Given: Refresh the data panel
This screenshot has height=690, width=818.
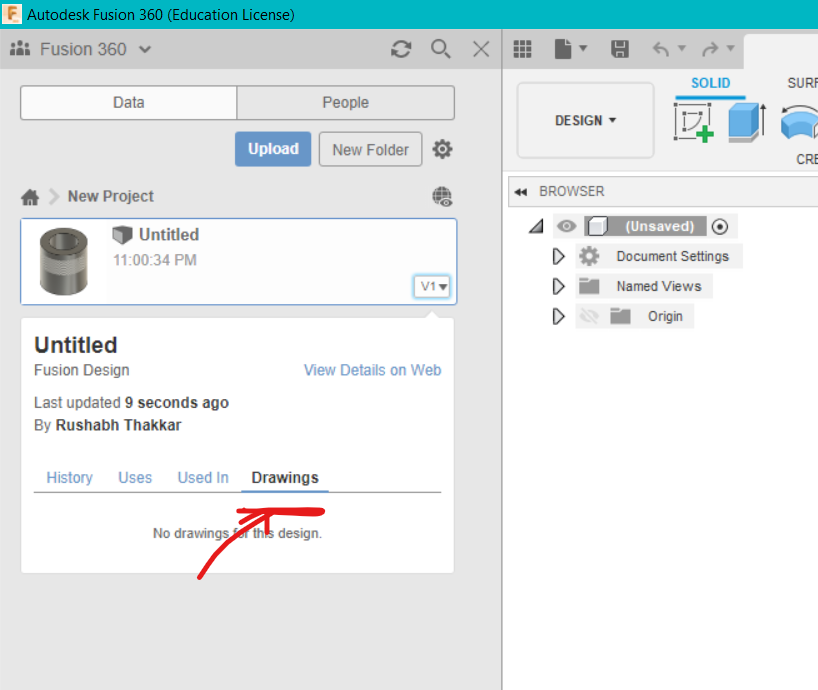Looking at the screenshot, I should [401, 49].
